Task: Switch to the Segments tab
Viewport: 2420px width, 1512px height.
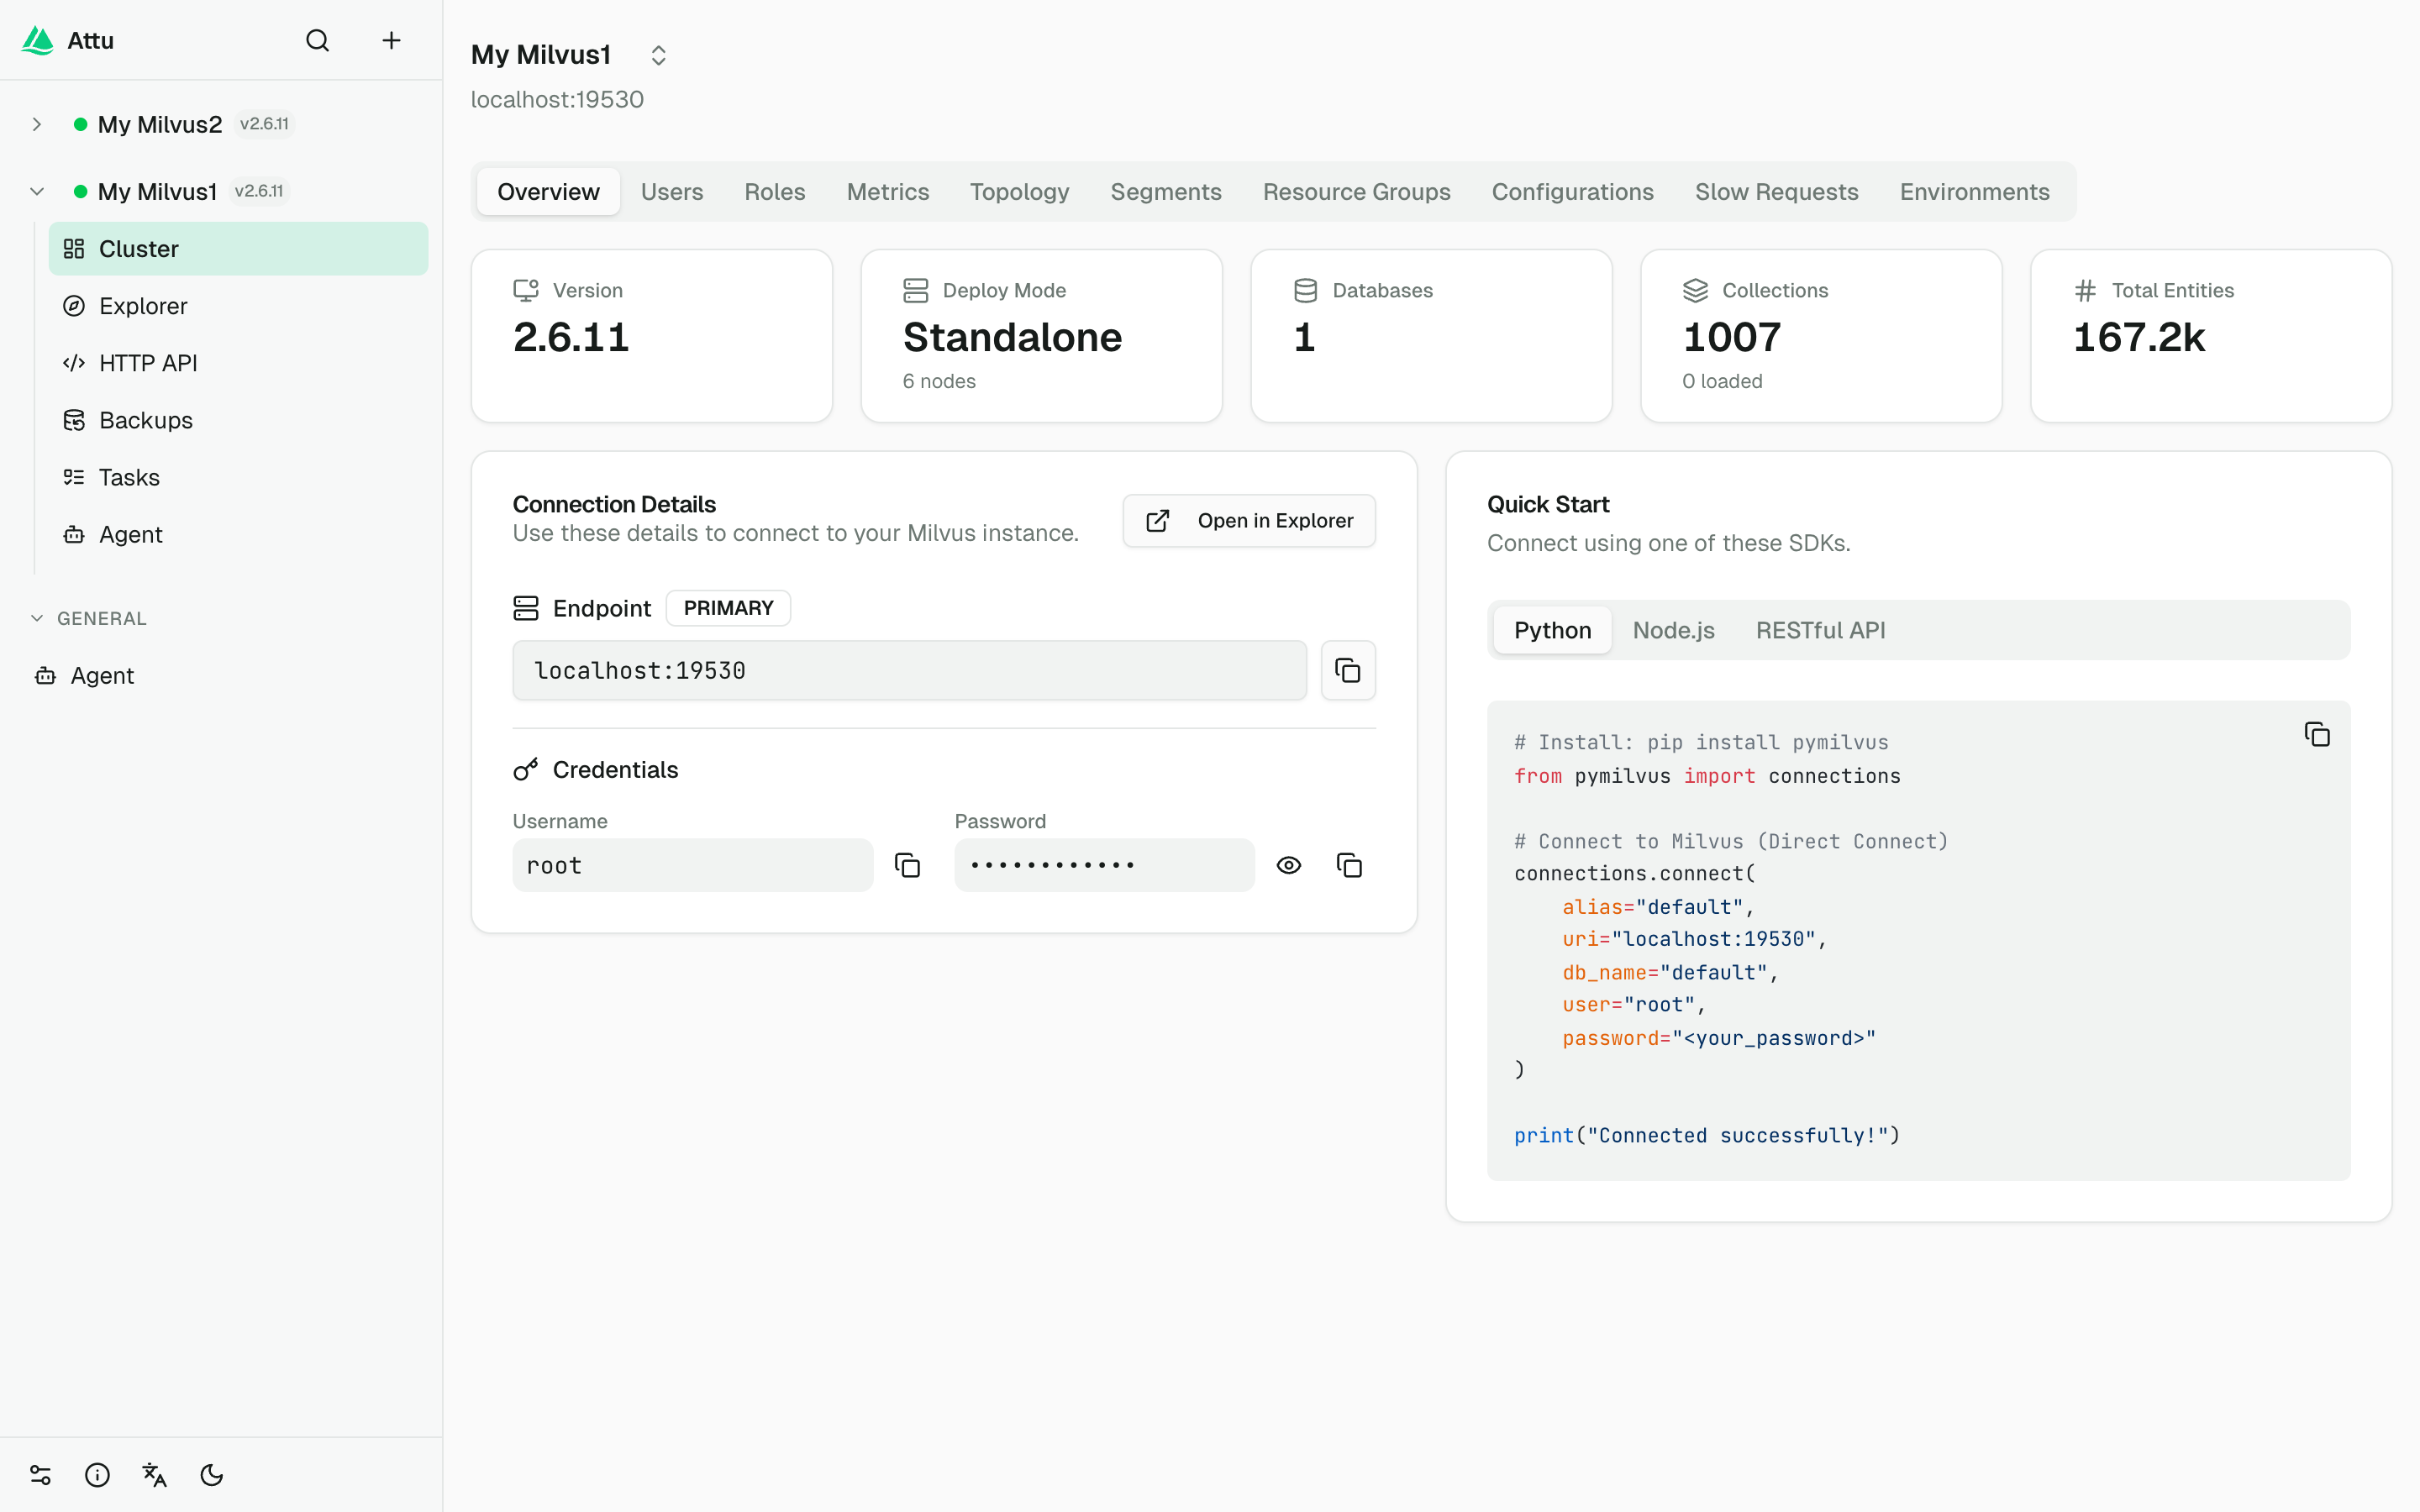Action: 1166,191
